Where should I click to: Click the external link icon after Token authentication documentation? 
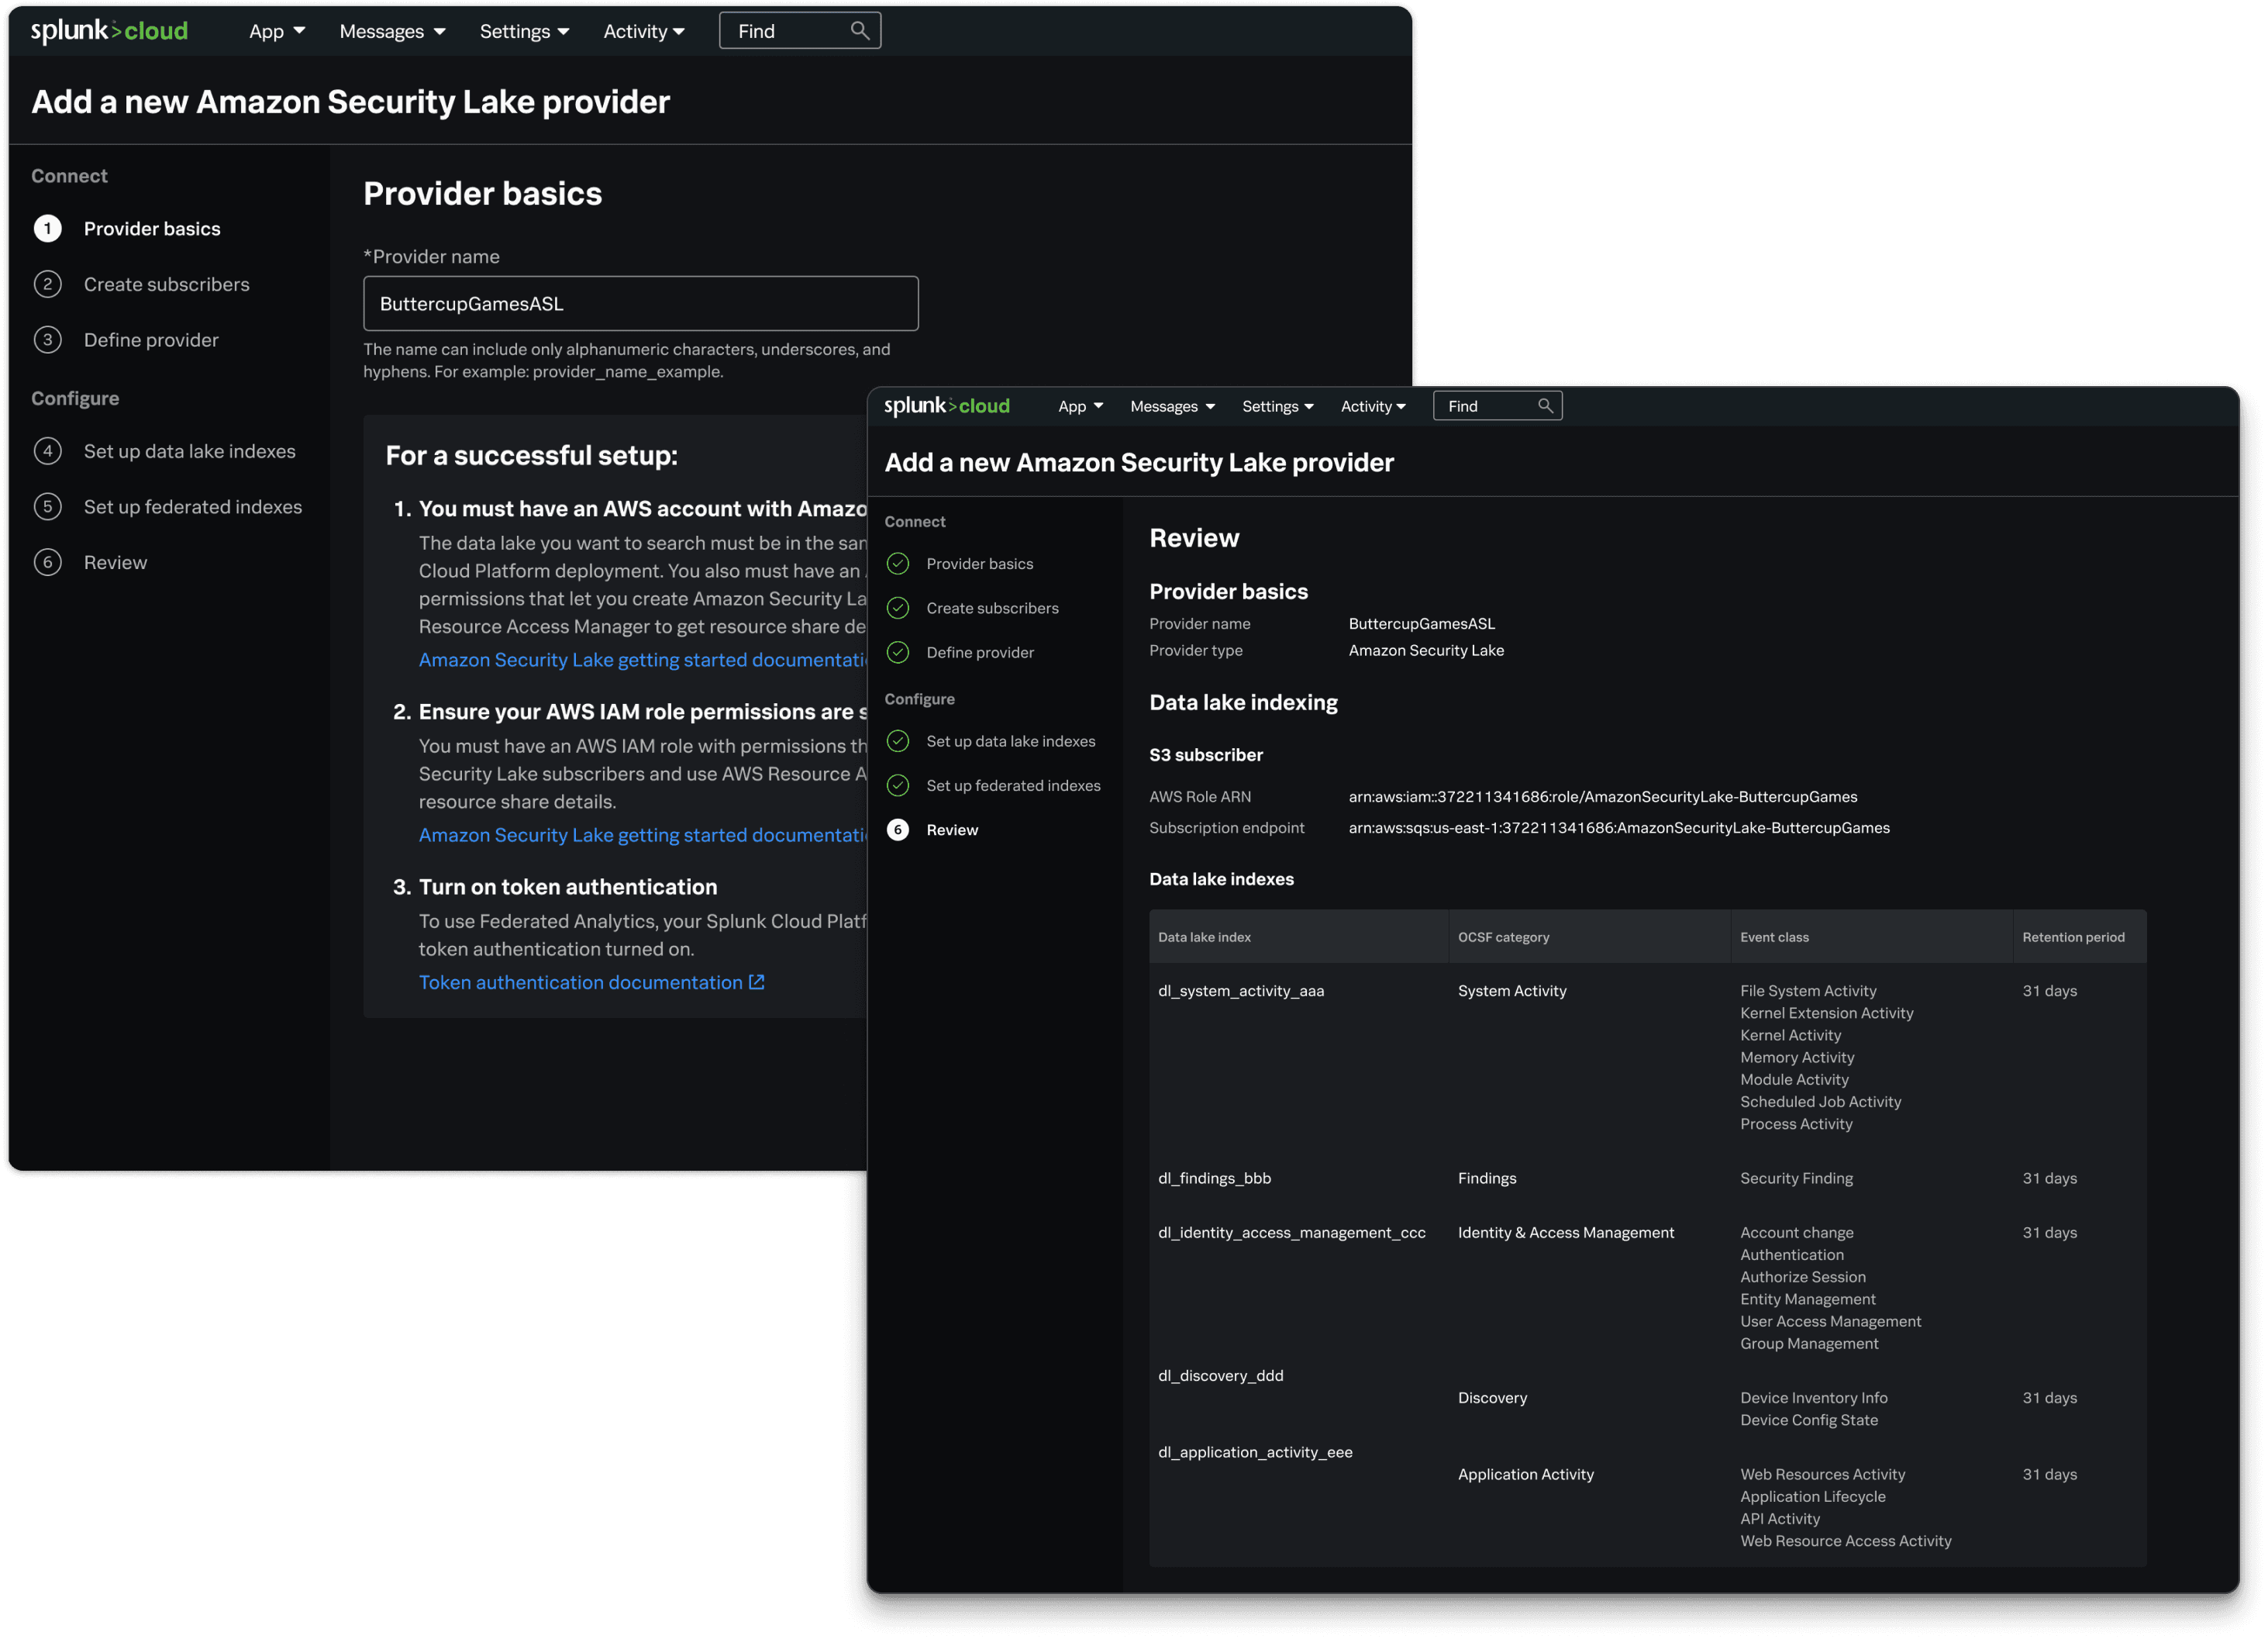757,982
